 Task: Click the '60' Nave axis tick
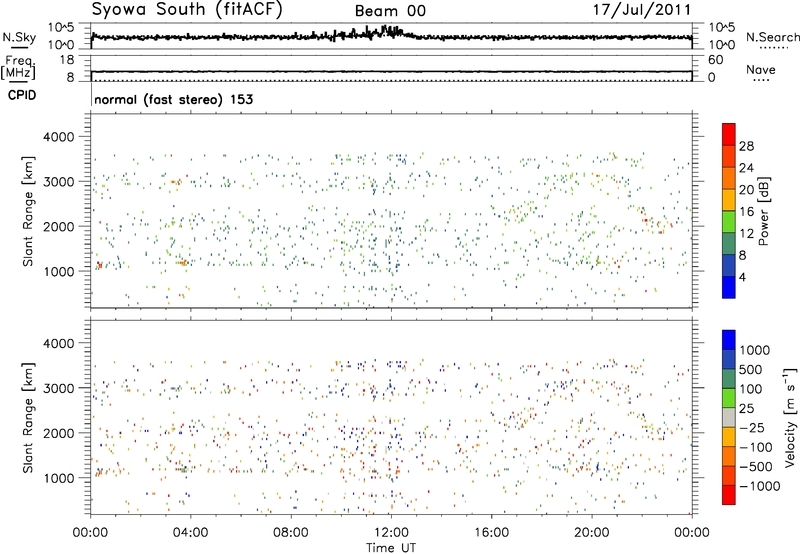pyautogui.click(x=716, y=60)
